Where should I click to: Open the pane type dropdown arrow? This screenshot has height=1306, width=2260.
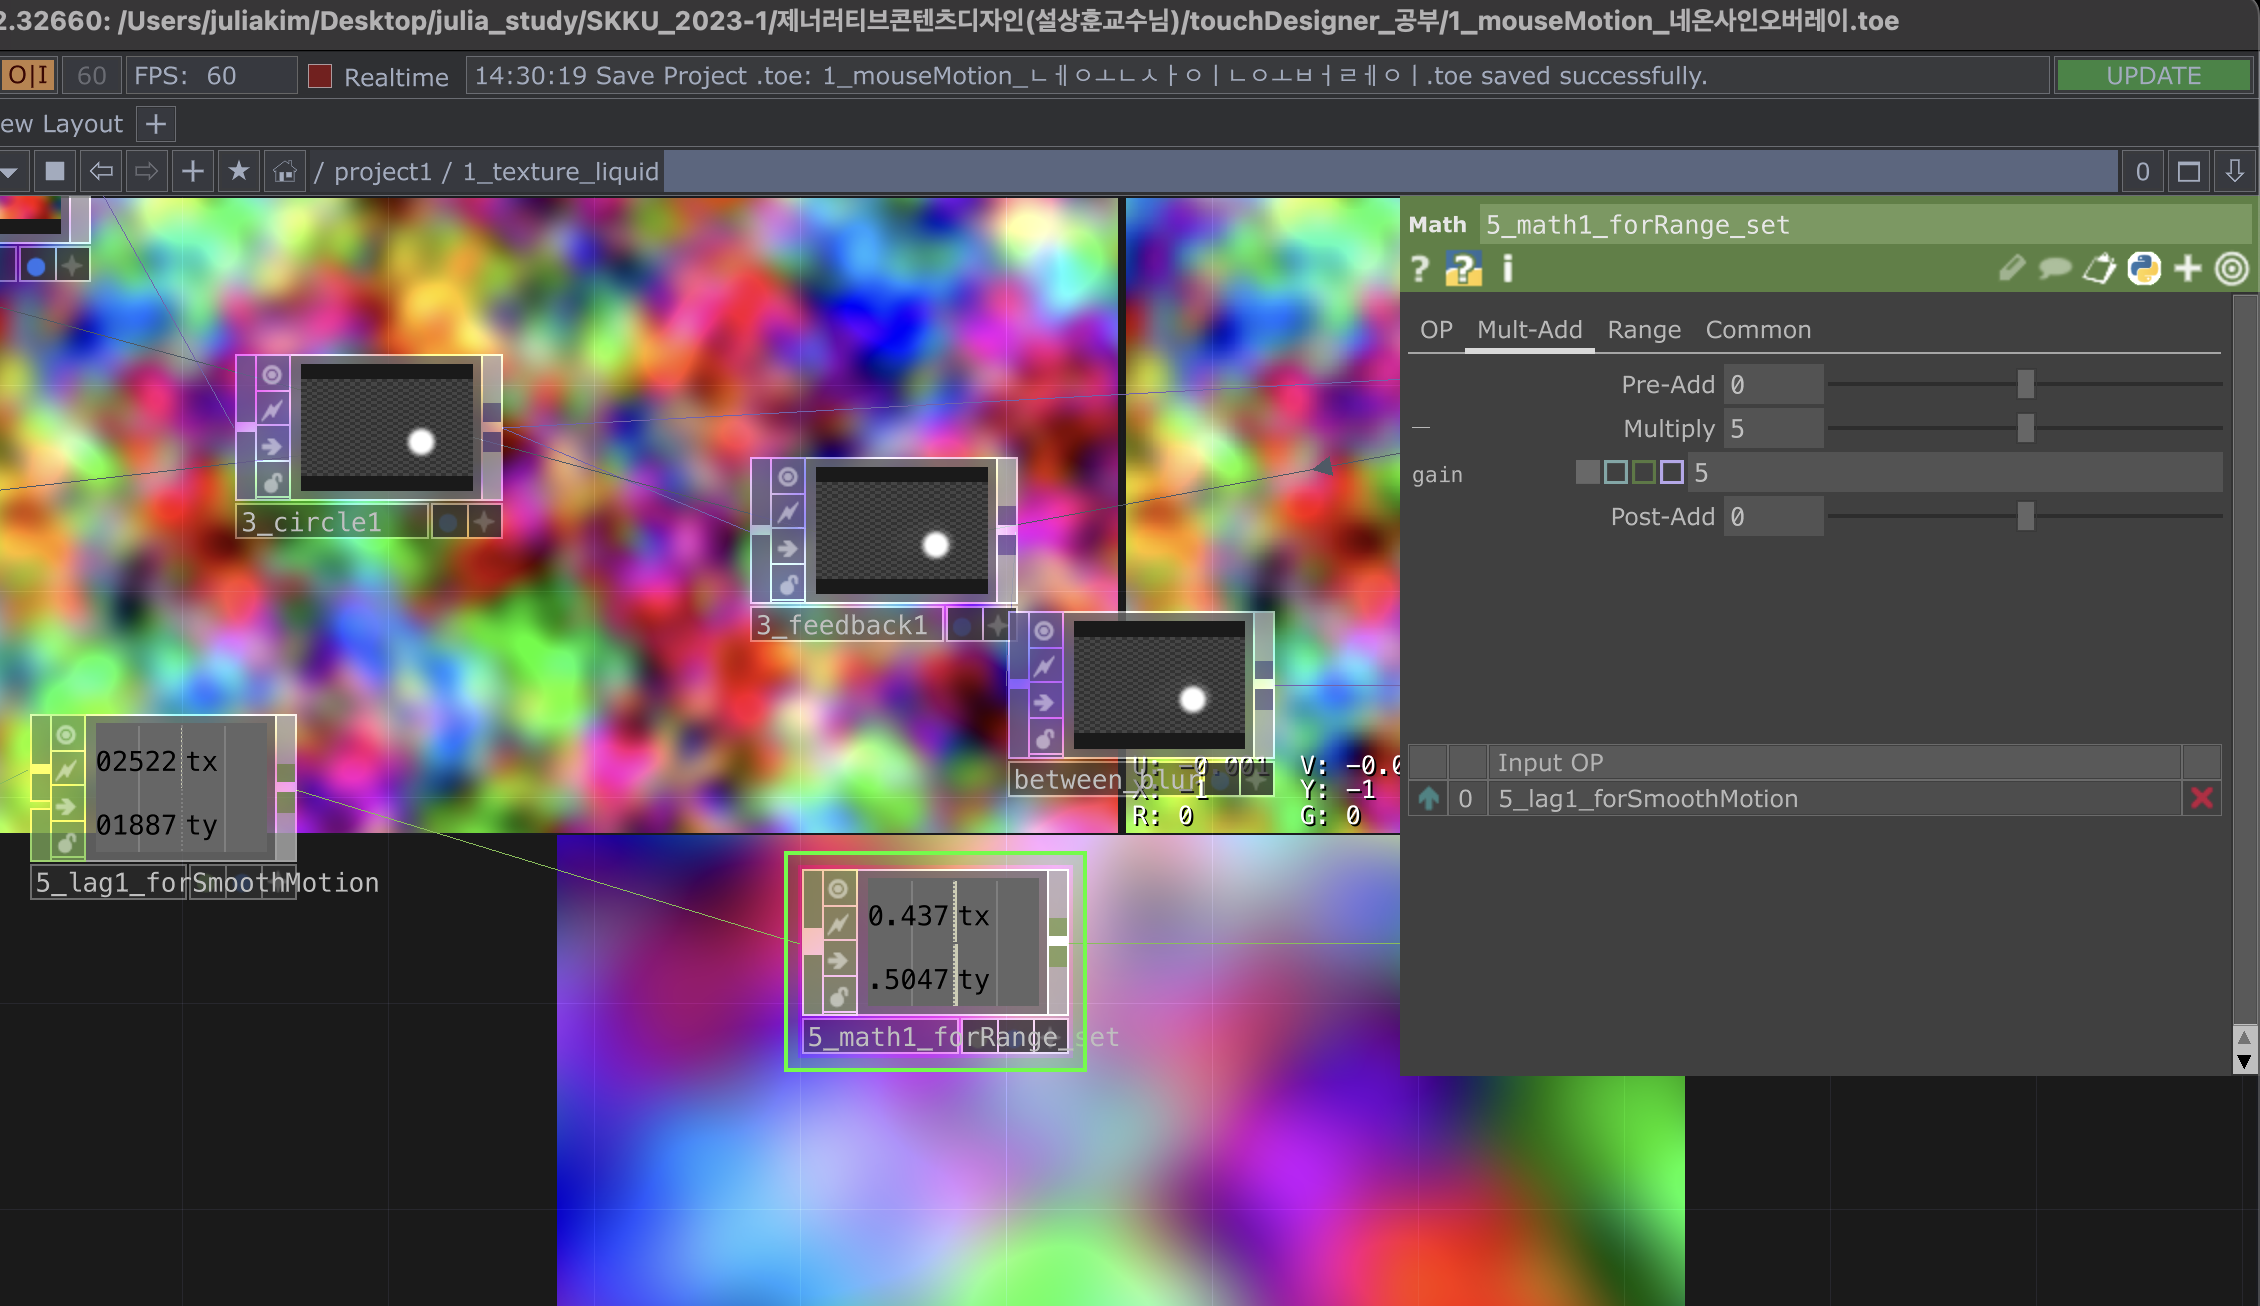coord(9,172)
